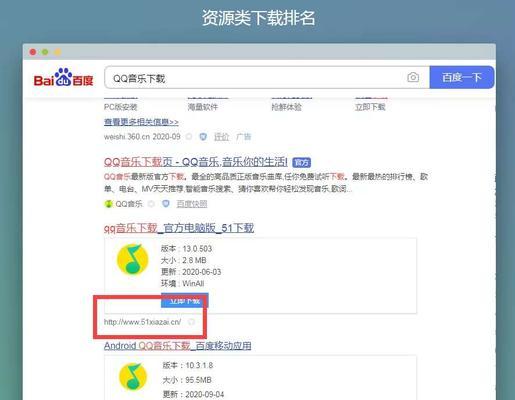Click small circle icon after weishi.360.cn date

tap(189, 137)
